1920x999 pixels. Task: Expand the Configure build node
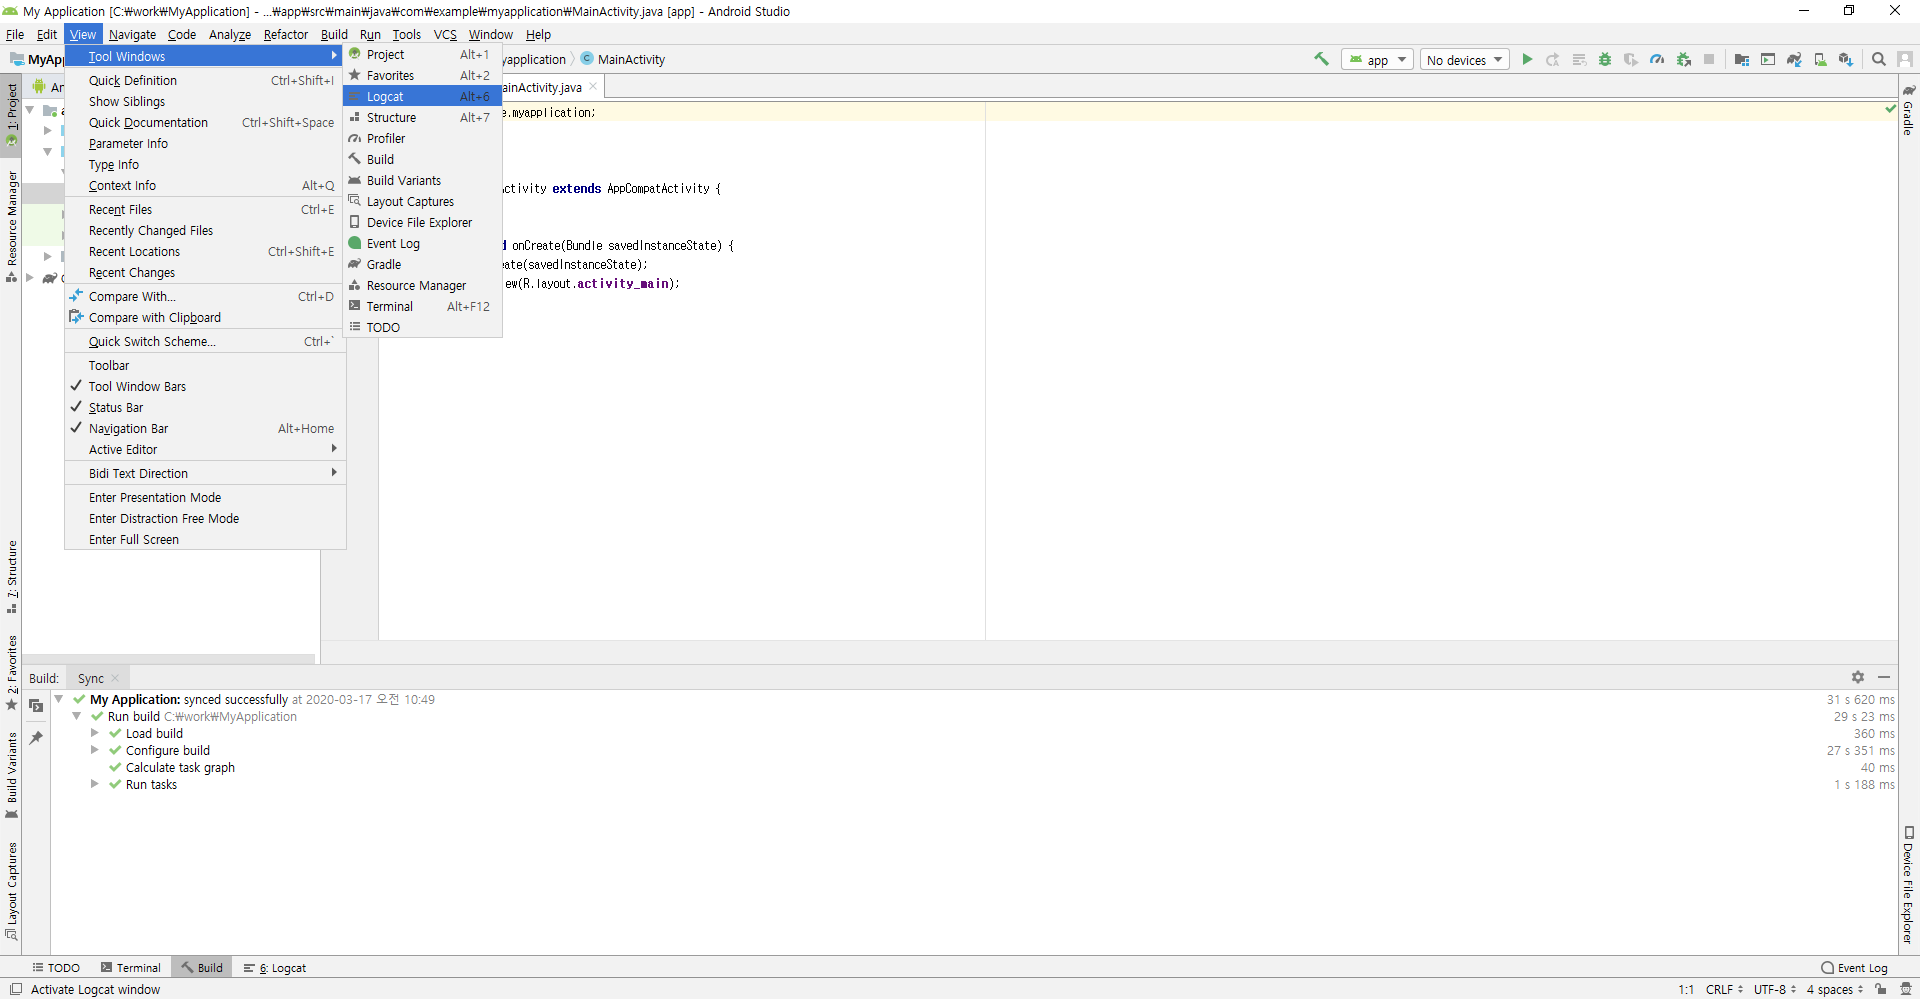pyautogui.click(x=95, y=750)
